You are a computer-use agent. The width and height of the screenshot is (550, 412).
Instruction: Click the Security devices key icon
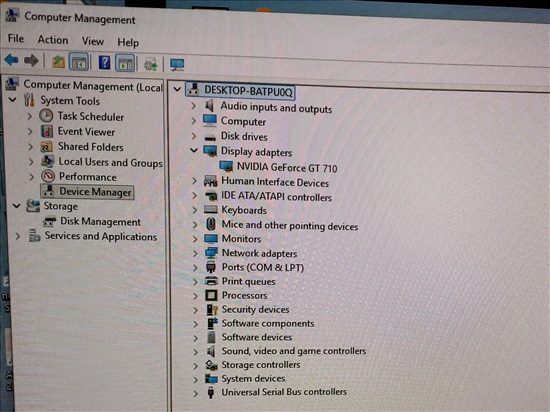(x=212, y=309)
